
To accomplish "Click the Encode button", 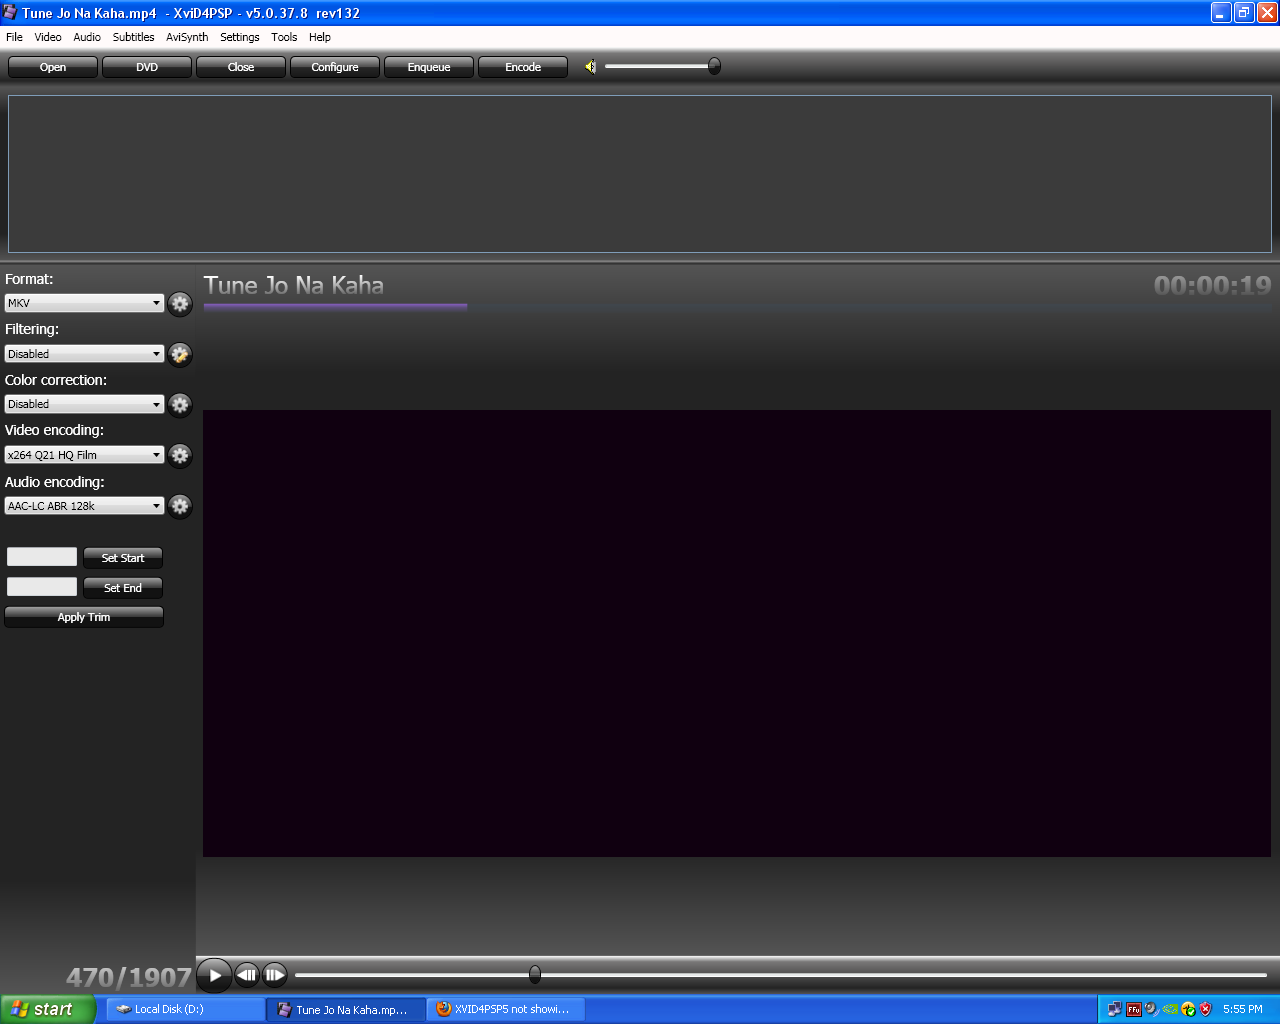I will click(523, 67).
